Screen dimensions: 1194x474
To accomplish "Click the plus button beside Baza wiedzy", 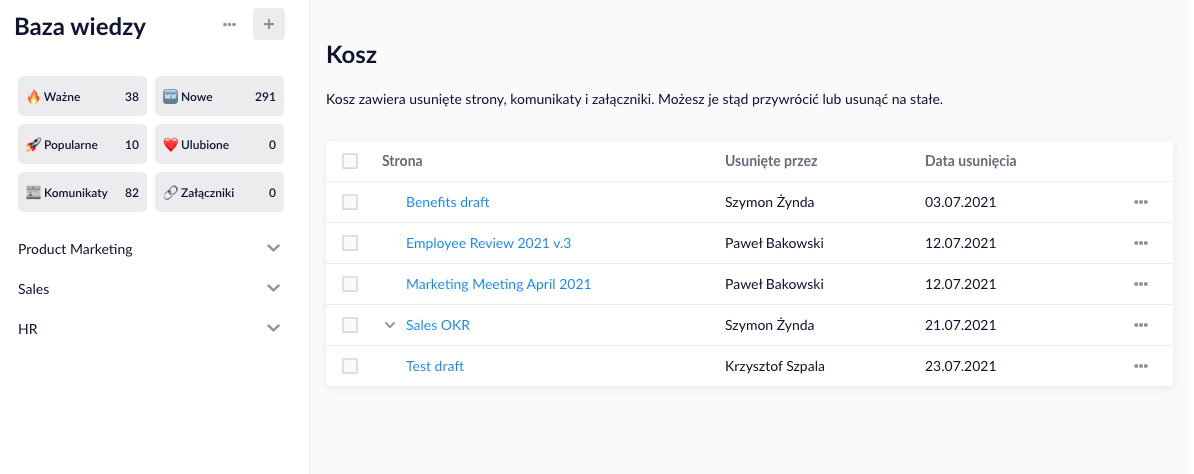I will click(x=269, y=24).
